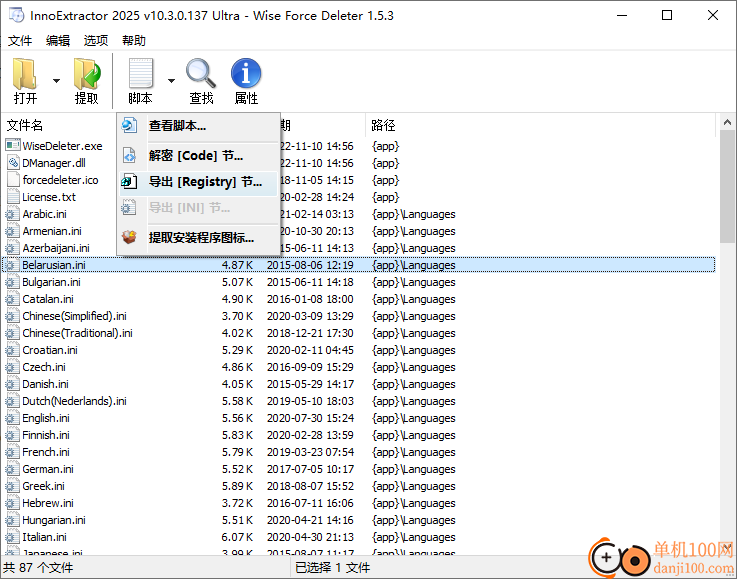Open the 选项 menu

point(96,41)
